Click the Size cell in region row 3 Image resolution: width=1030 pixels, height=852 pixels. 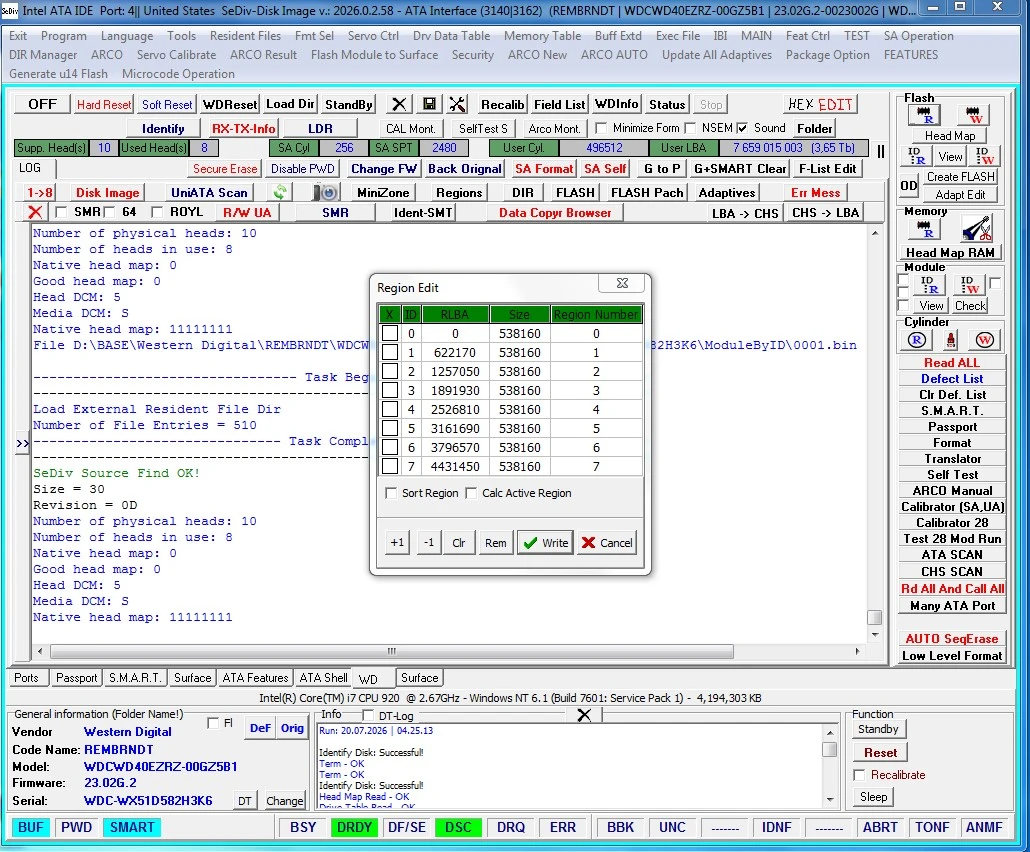[x=520, y=390]
